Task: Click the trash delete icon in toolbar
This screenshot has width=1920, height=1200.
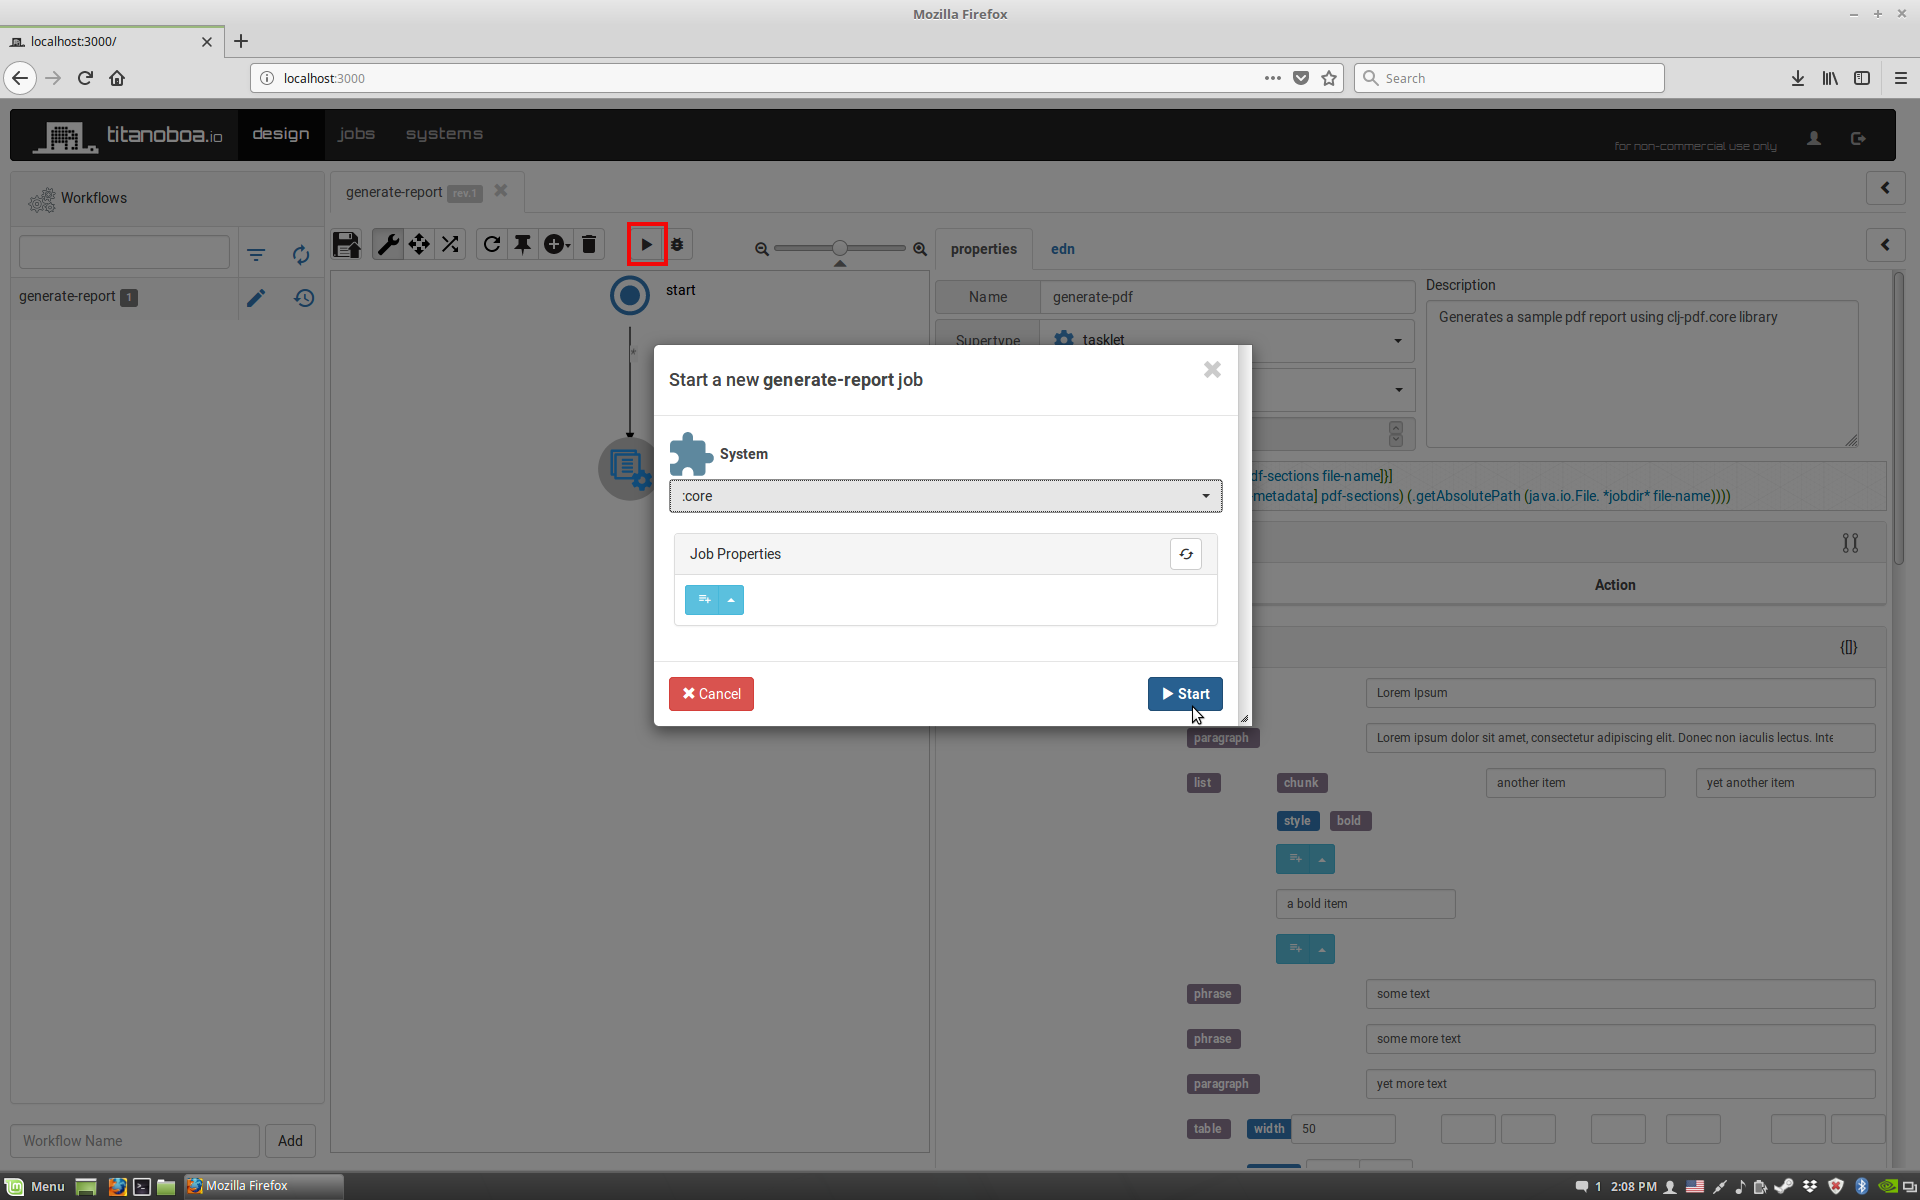Action: [589, 245]
